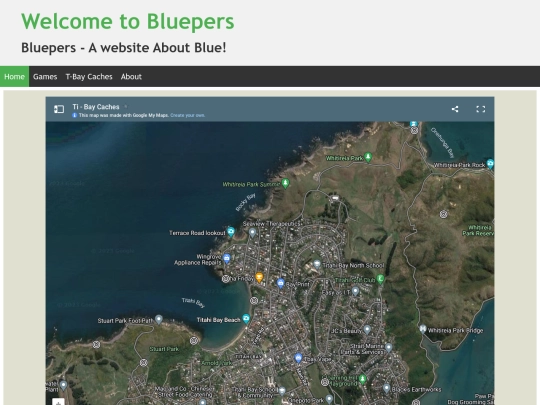Click the Terrace Road lookout camera marker
The width and height of the screenshot is (540, 405).
pos(231,231)
